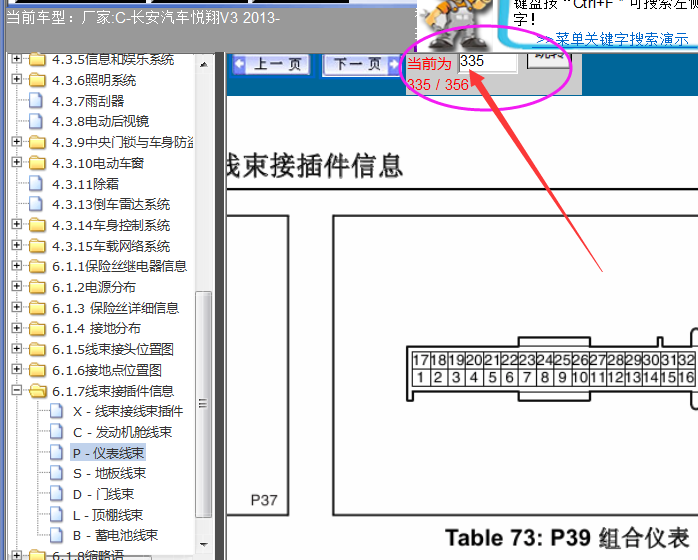Click document icon of 4.3.13倒车雷达系统
The image size is (698, 560).
pos(36,204)
